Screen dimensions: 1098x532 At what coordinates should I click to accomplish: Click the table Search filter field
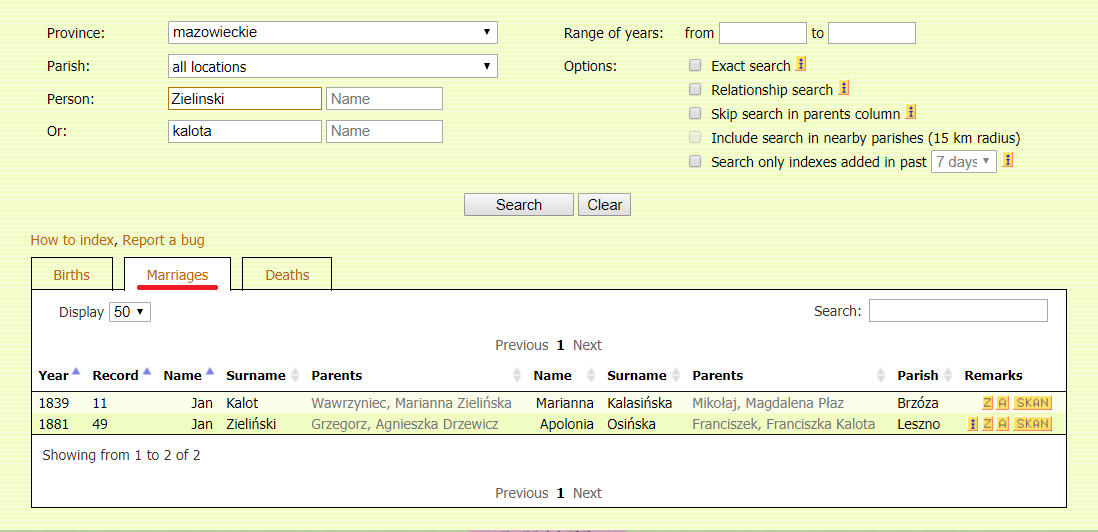click(957, 311)
